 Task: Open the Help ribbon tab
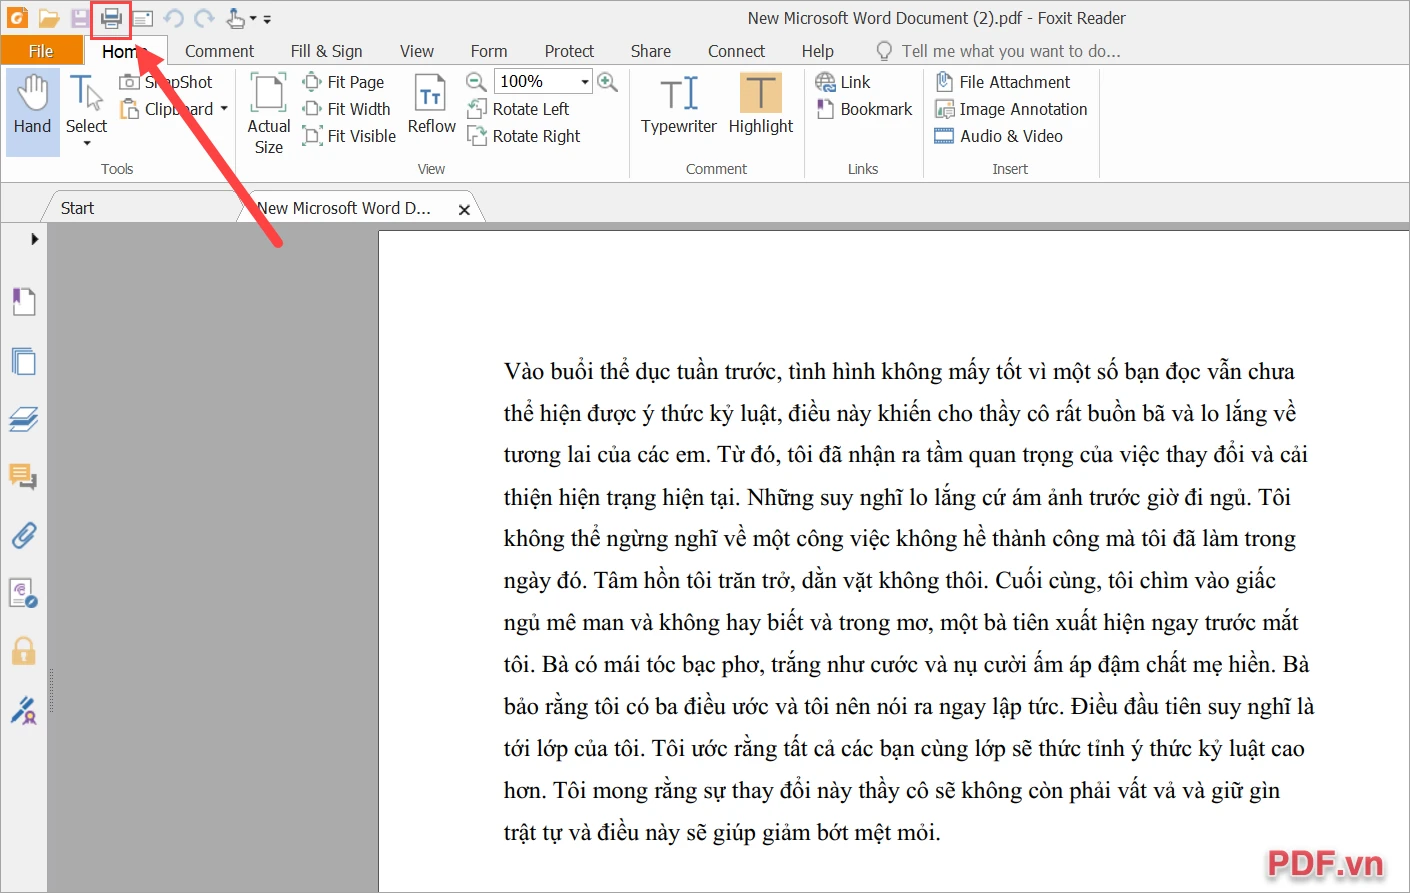817,51
